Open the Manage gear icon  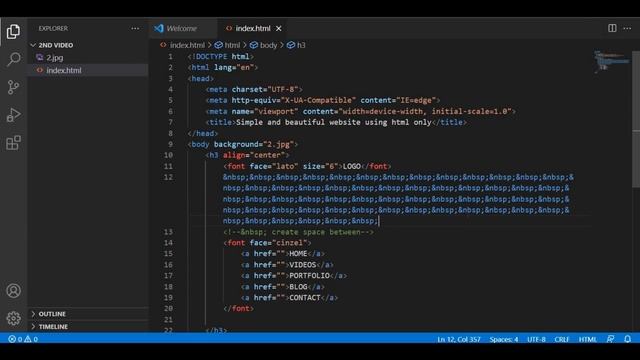[13, 318]
